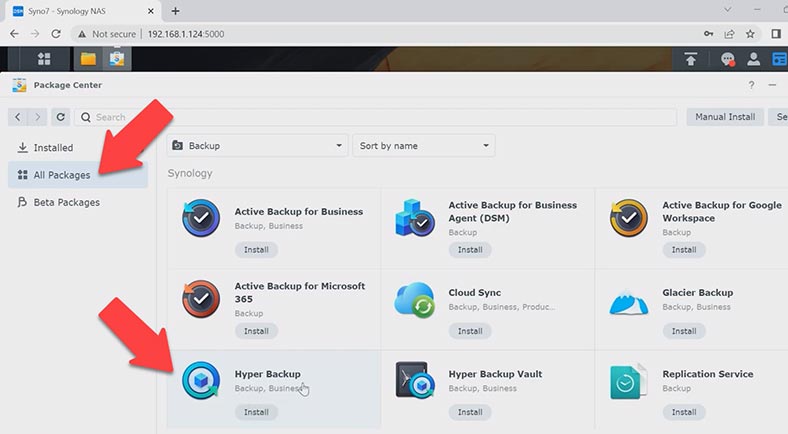Install the Replication Service package
Image resolution: width=788 pixels, height=434 pixels.
[x=684, y=412]
